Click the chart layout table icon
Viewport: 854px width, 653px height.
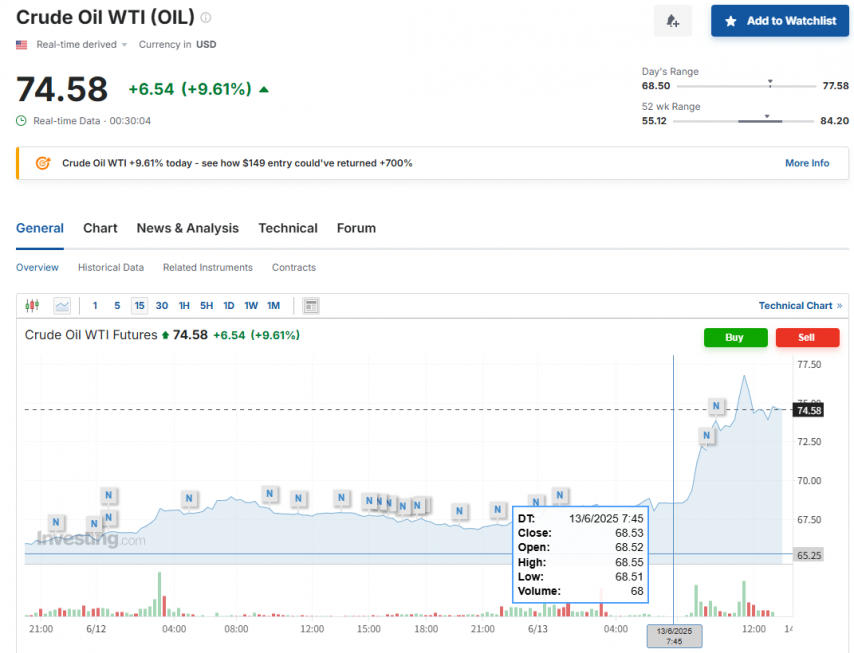(311, 306)
